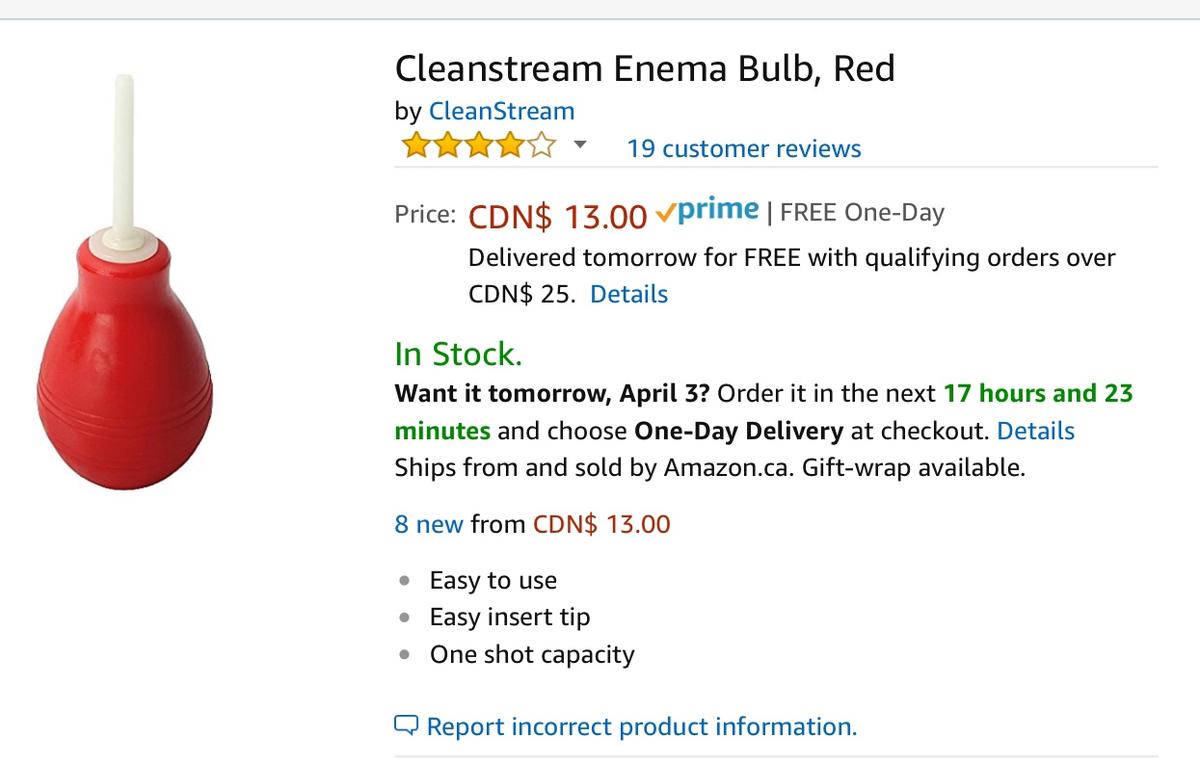1200x764 pixels.
Task: Open Details link after CDN$ 25
Action: tap(628, 294)
